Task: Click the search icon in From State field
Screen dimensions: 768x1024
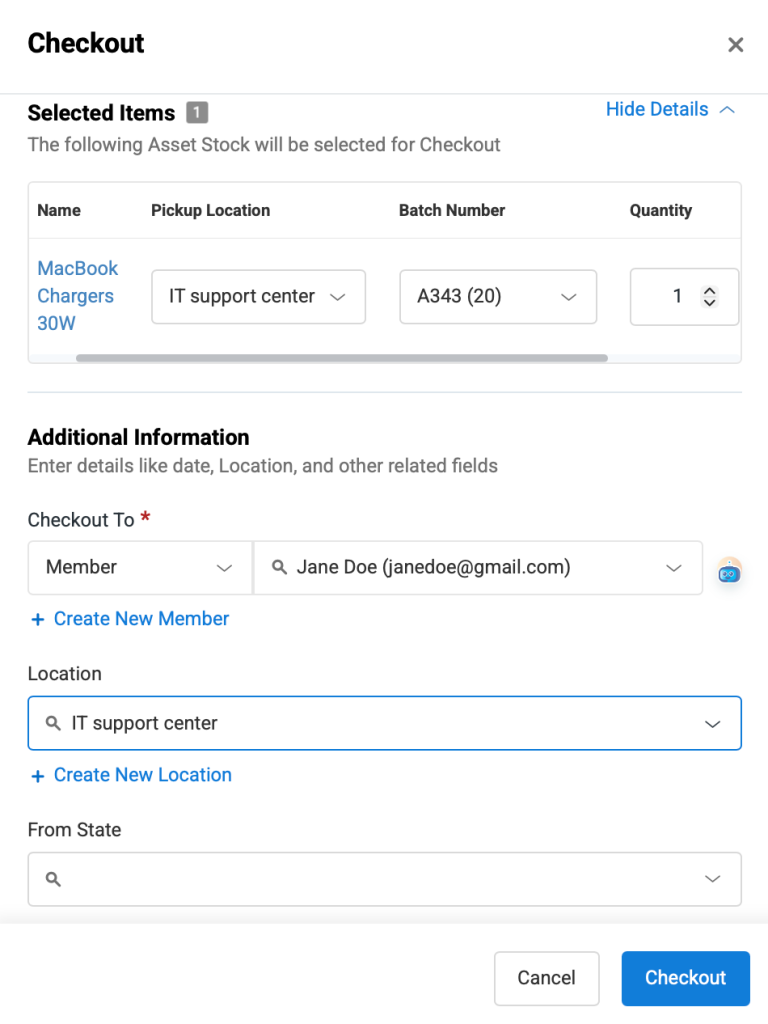Action: click(53, 879)
